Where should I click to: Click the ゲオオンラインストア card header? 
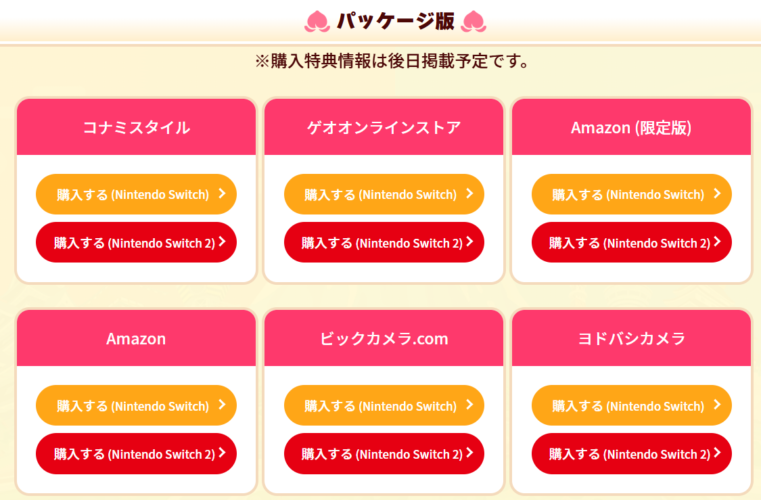point(384,127)
